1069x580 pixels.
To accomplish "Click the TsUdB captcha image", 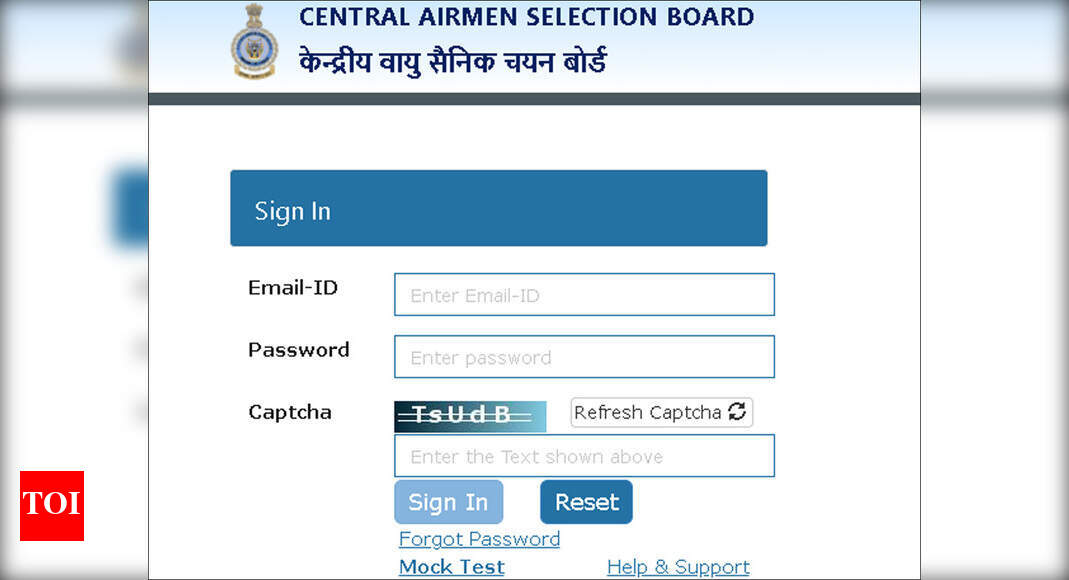I will [x=470, y=416].
